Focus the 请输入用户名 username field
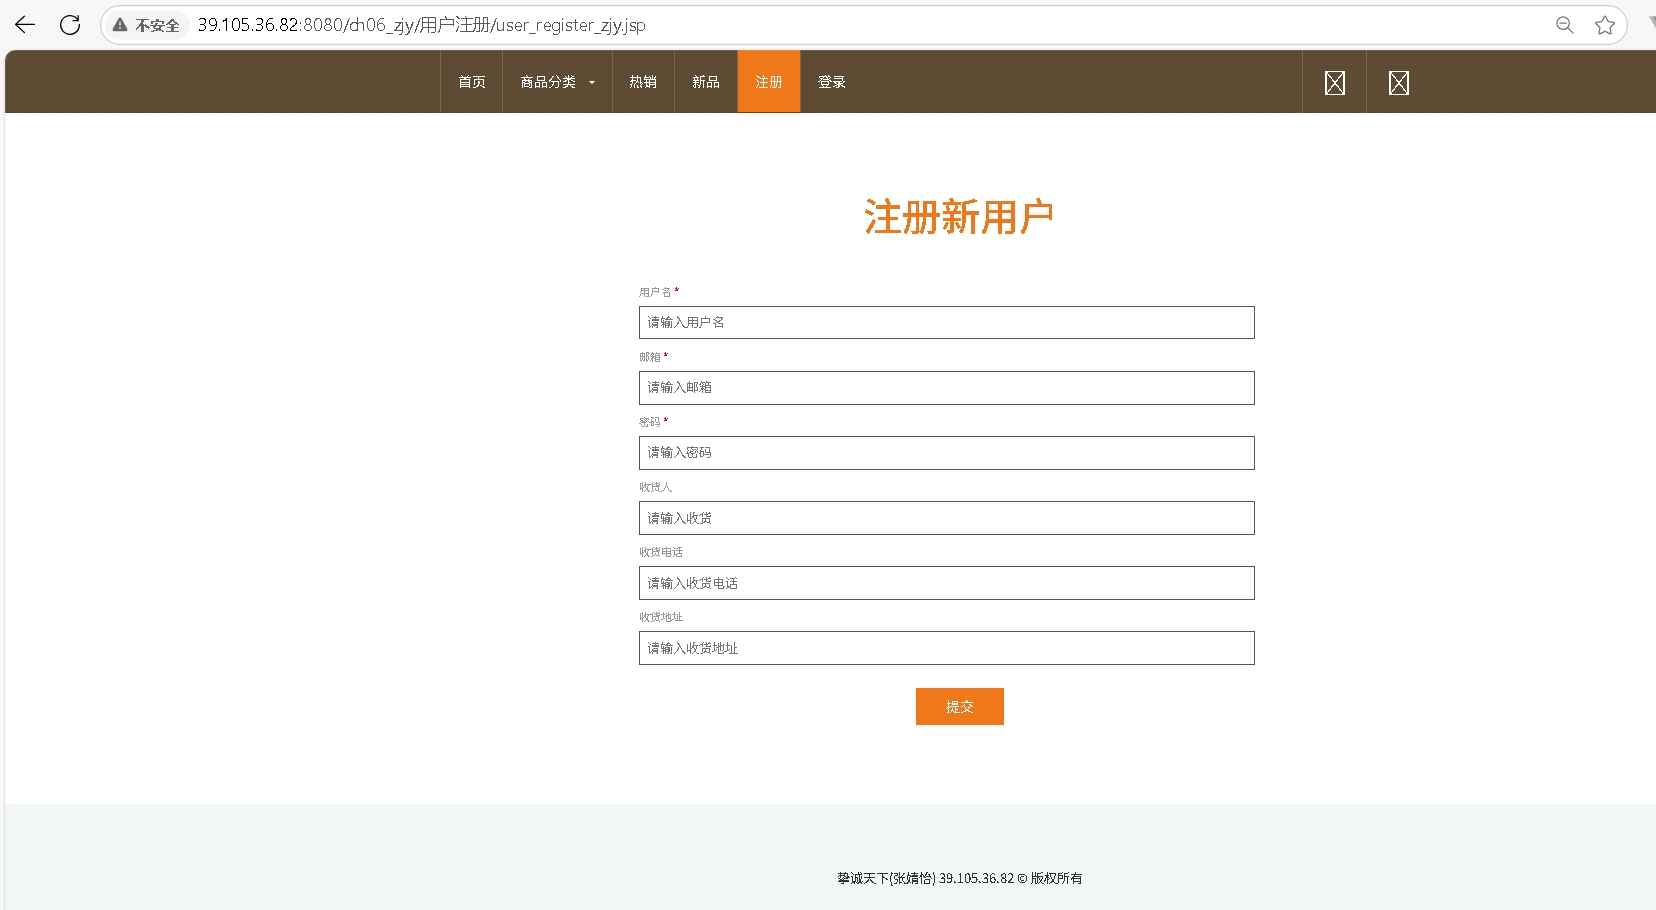The image size is (1656, 910). pos(946,322)
